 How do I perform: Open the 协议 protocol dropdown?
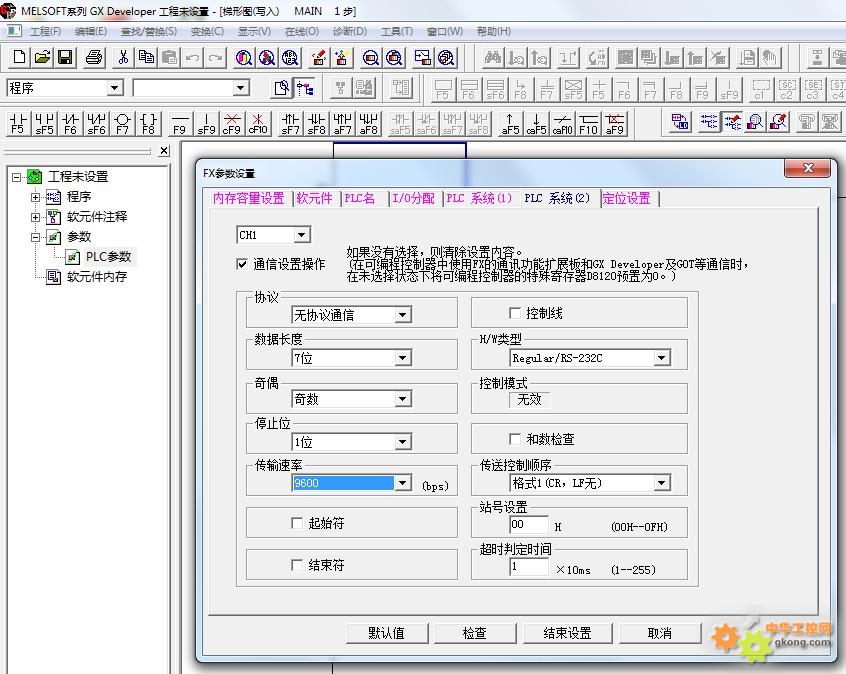click(x=402, y=315)
